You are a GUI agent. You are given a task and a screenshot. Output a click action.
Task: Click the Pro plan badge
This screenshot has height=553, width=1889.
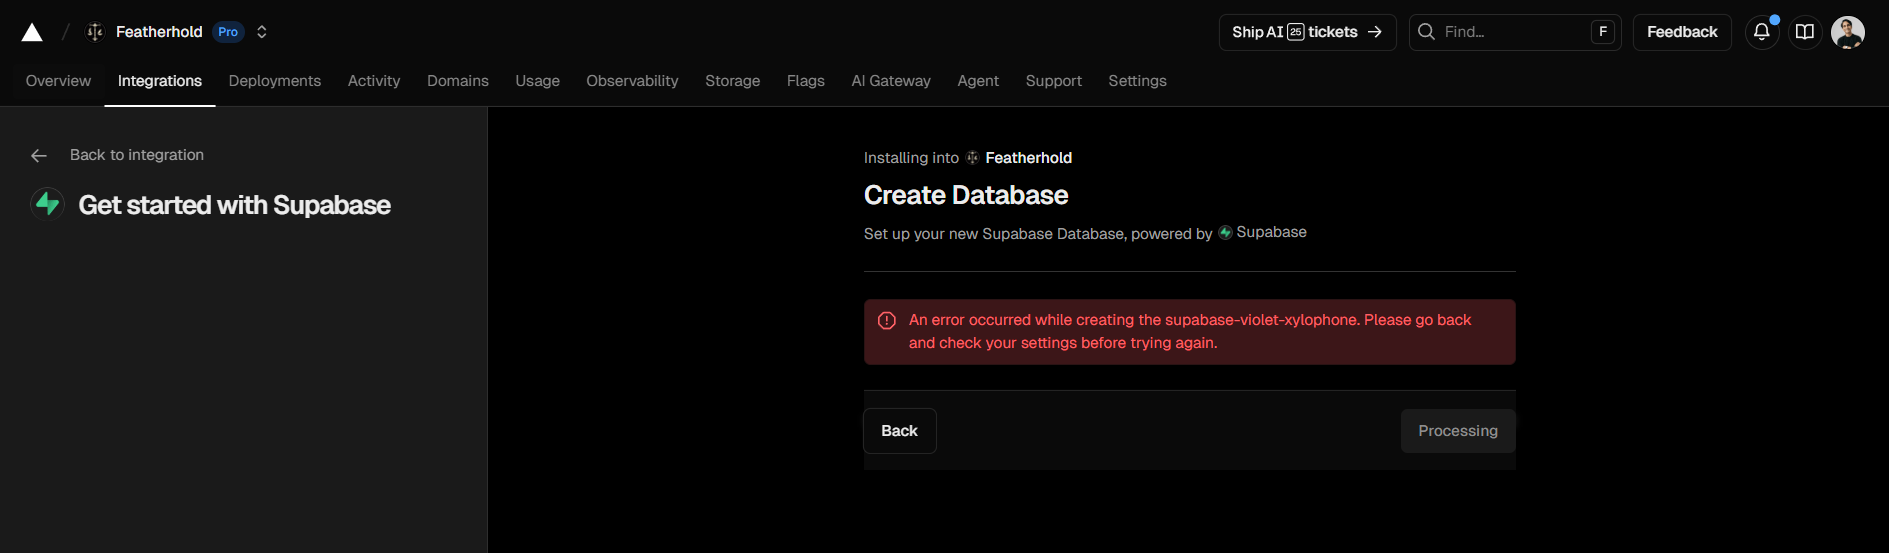[x=228, y=32]
